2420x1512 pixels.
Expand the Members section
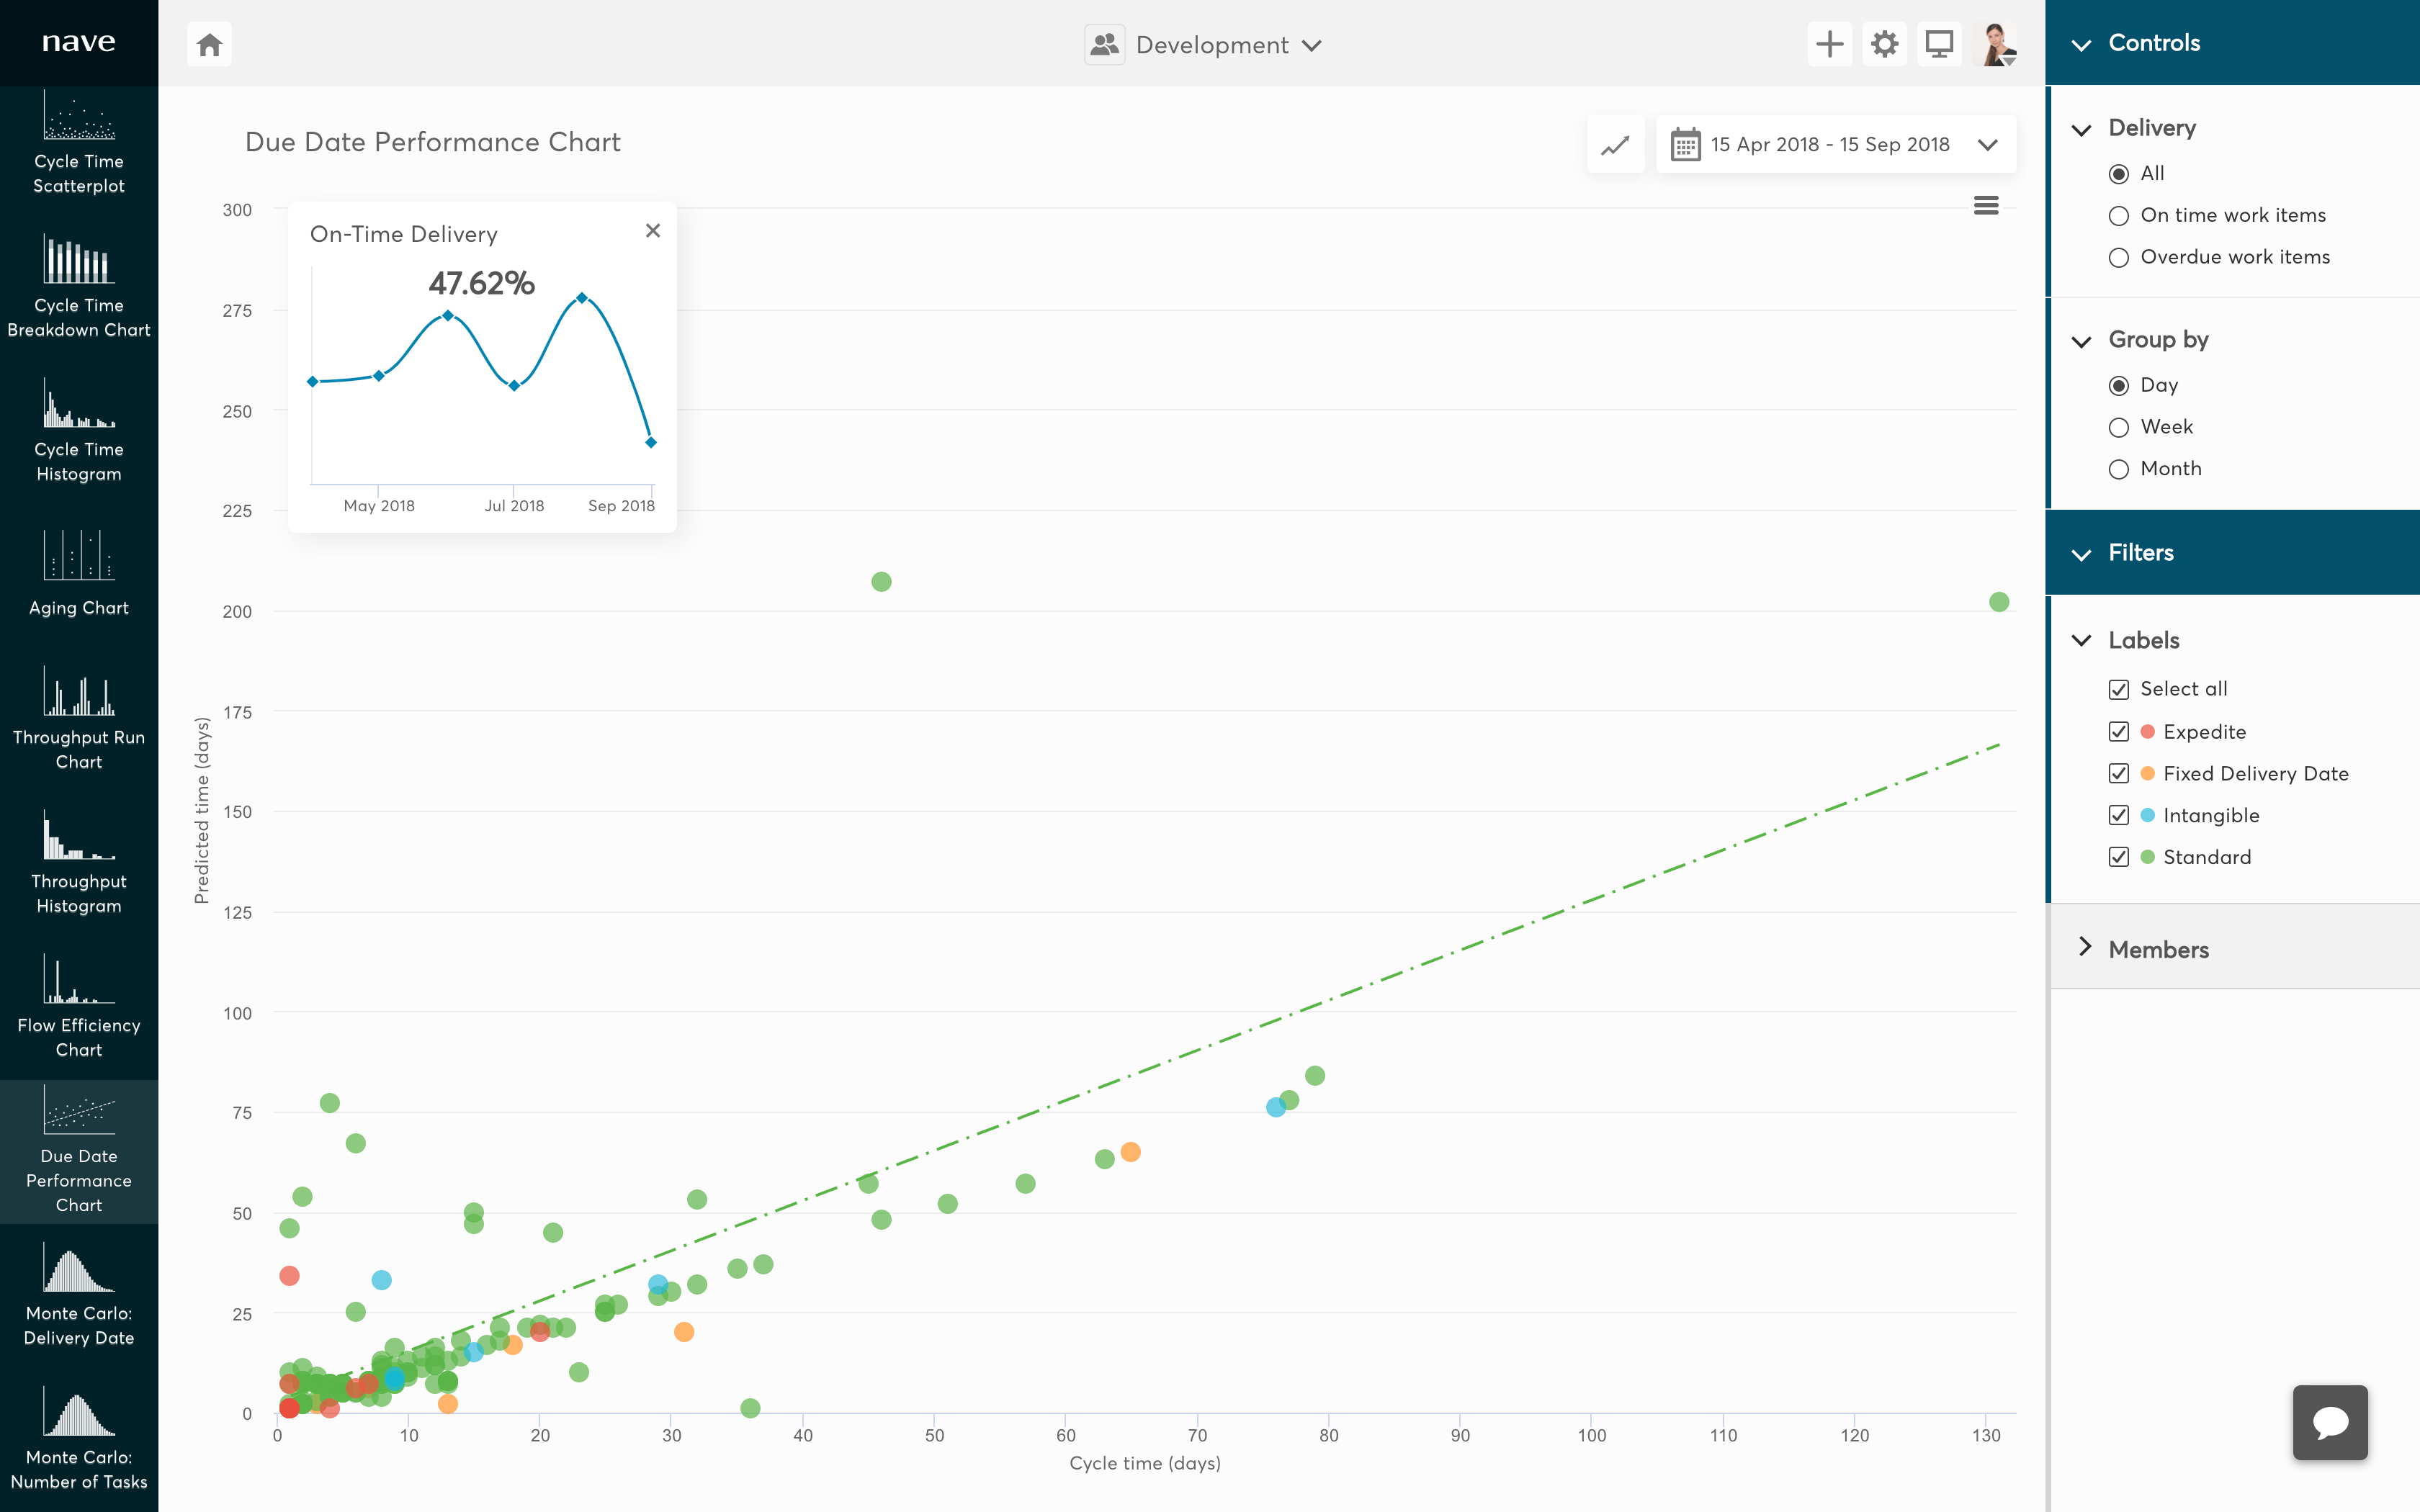(x=2156, y=949)
